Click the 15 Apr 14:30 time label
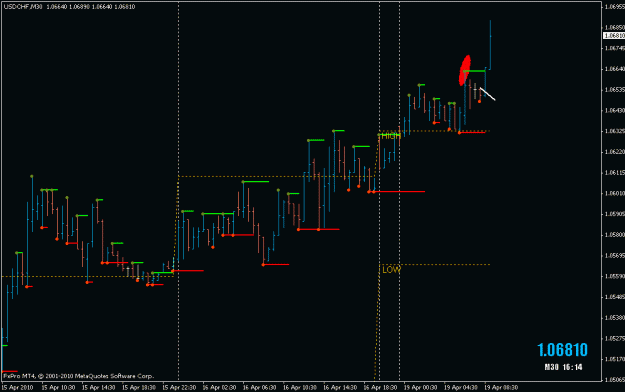 (x=98, y=388)
